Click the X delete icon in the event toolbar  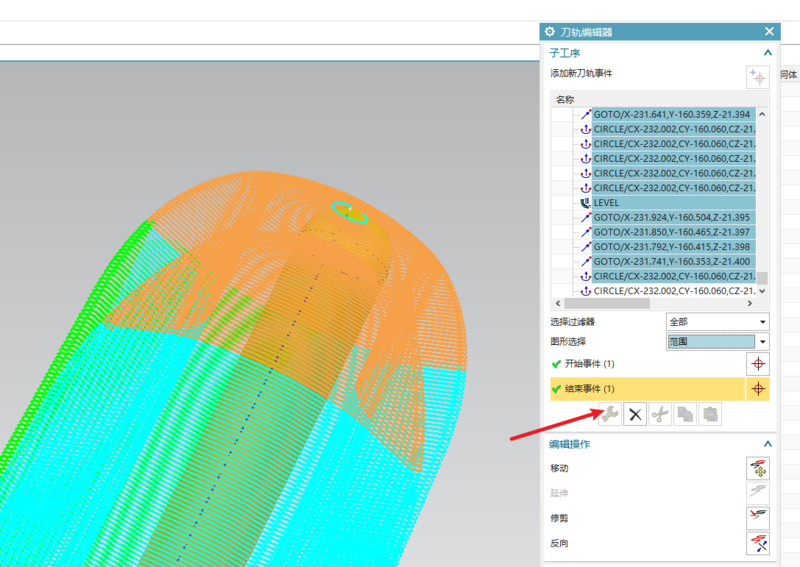(x=634, y=414)
